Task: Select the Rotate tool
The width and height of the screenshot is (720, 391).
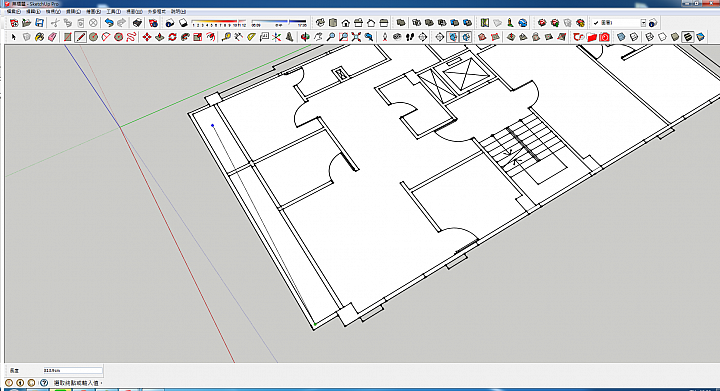Action: (173, 37)
